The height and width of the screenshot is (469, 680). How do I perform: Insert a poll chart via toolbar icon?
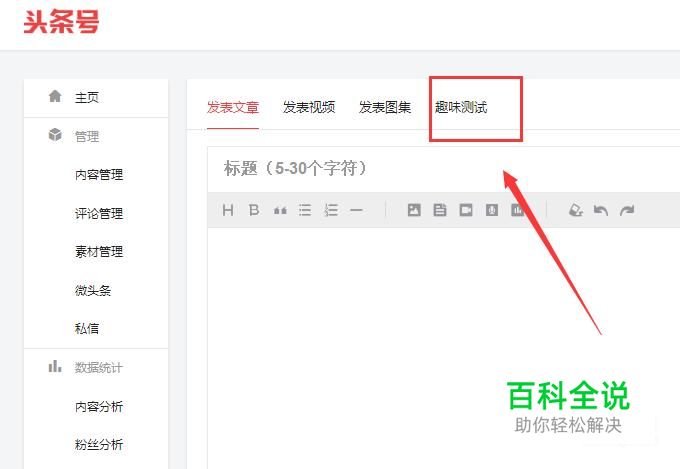517,210
